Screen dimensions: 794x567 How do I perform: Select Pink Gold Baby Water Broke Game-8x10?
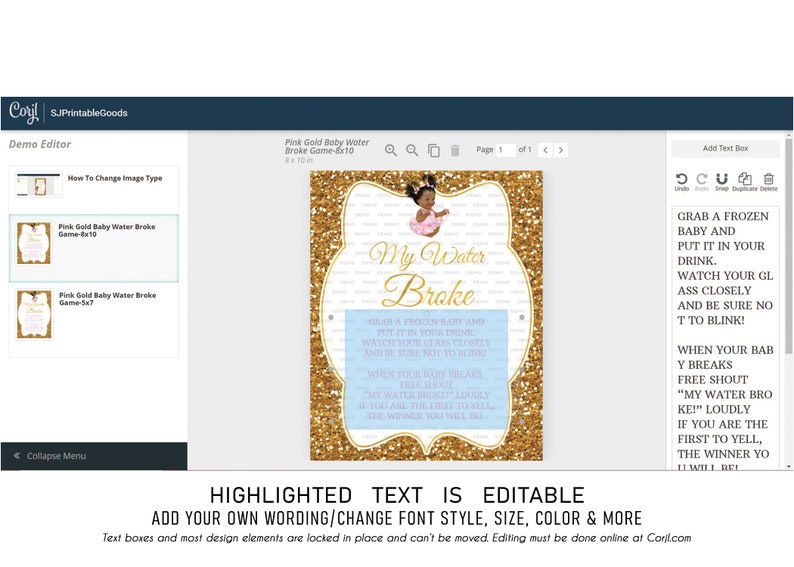coord(94,248)
